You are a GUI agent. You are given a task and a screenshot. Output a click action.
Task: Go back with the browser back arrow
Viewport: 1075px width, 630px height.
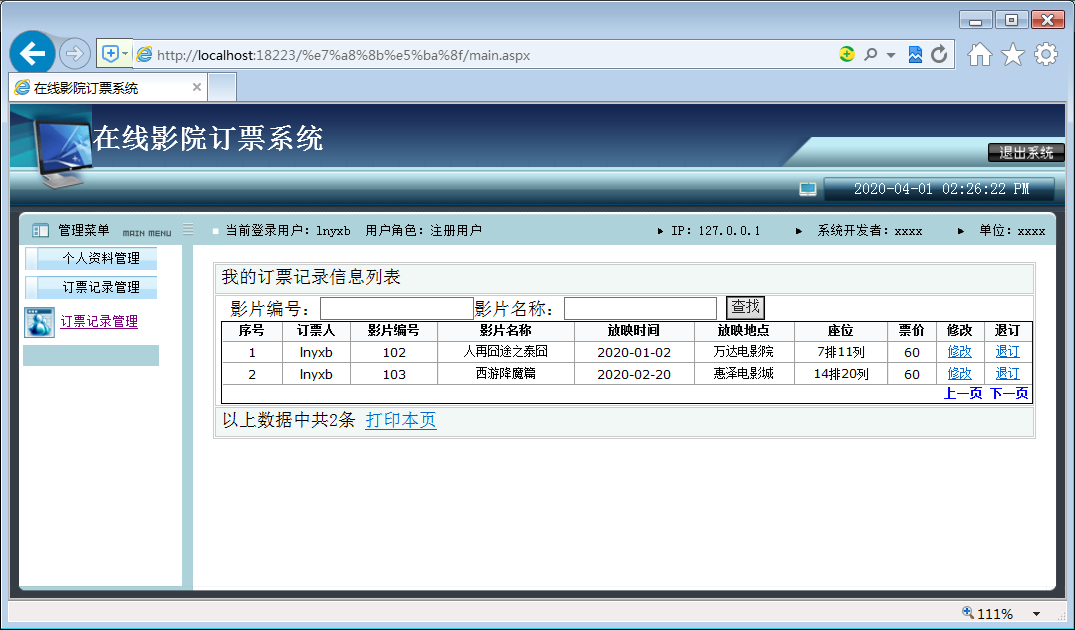(32, 53)
